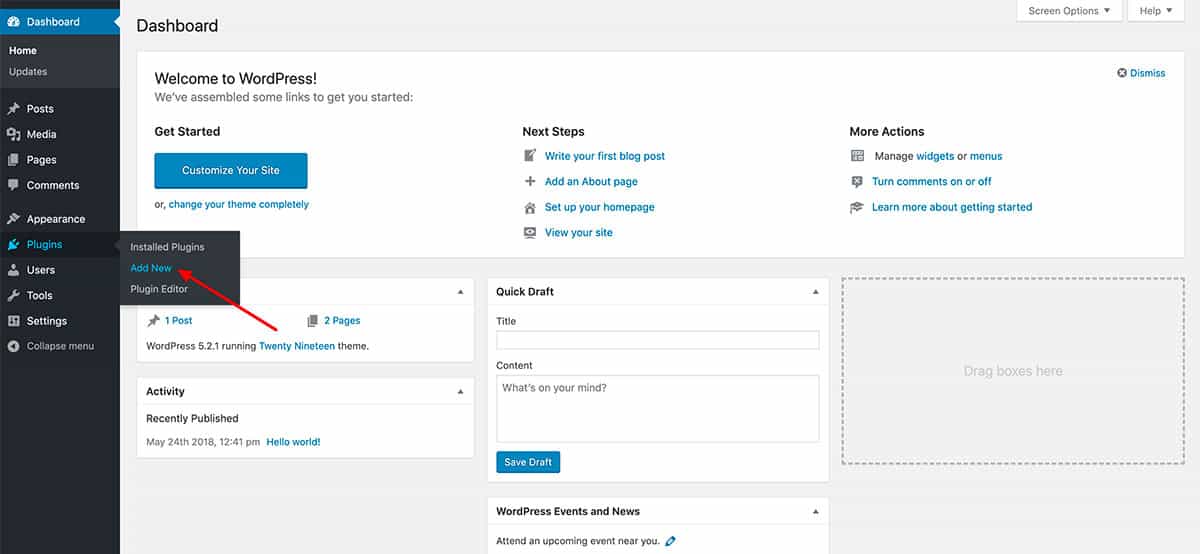Open the Settings menu label
This screenshot has width=1200, height=554.
coord(47,321)
